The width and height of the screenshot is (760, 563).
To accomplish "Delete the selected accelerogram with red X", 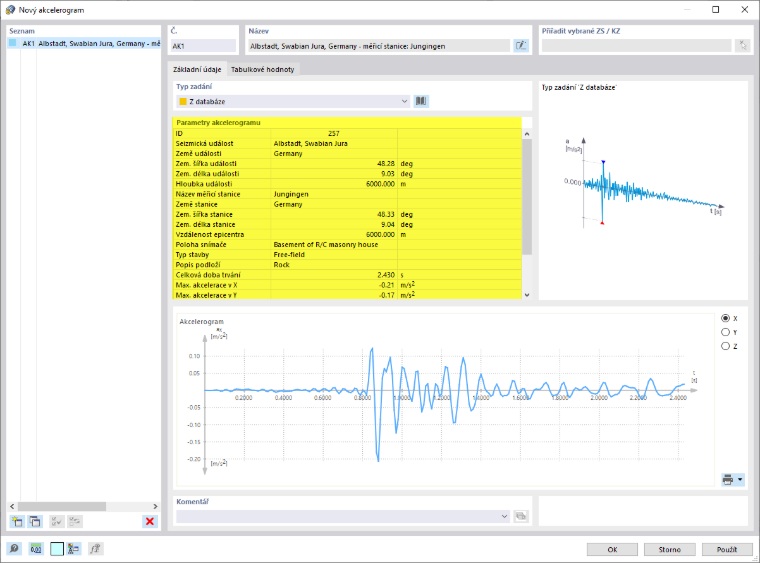I will point(150,521).
